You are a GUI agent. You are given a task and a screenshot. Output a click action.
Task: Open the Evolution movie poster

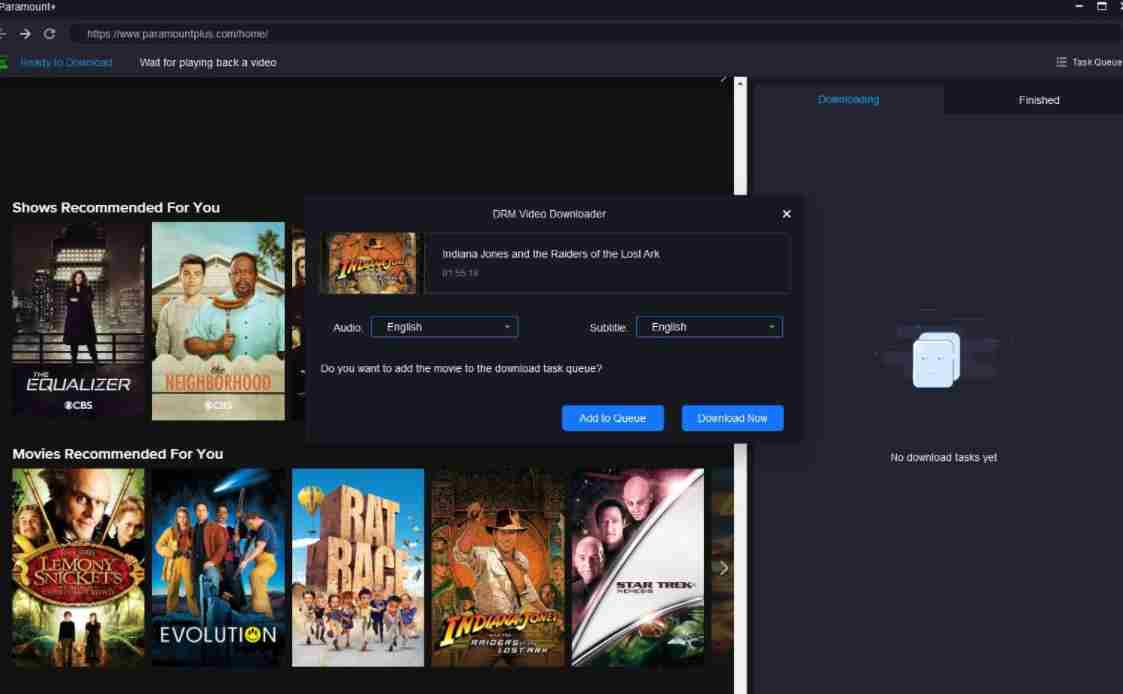click(218, 568)
